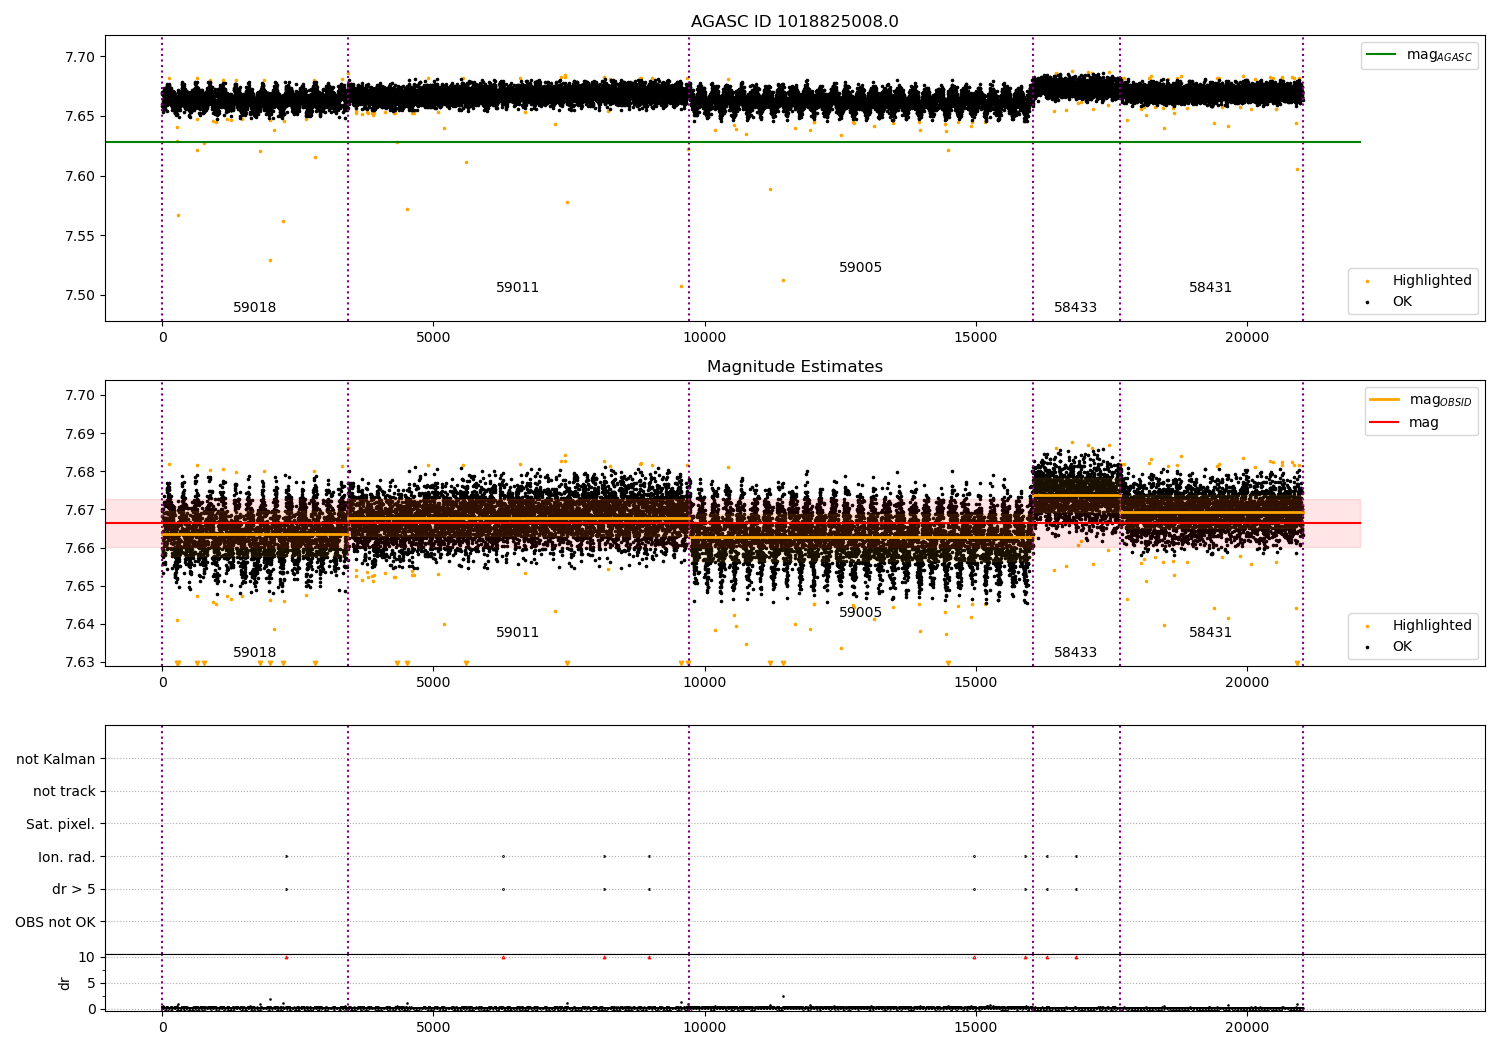Click the red triangle marker within the 59018 segment
This screenshot has width=1500, height=1050.
tap(286, 957)
